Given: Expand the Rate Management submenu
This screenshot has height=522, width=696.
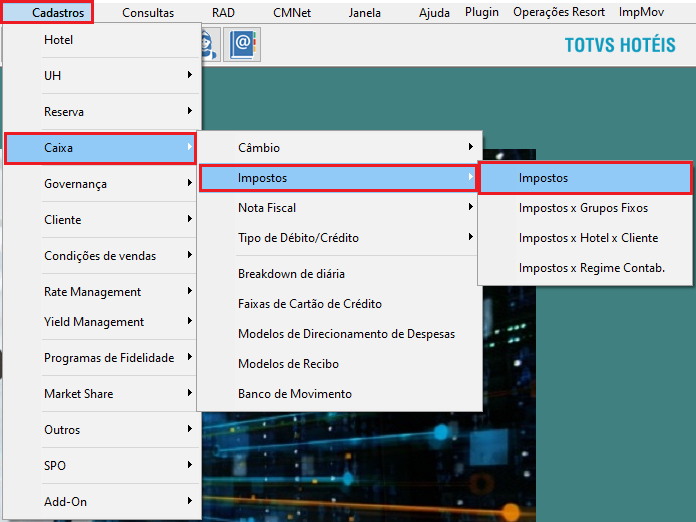Looking at the screenshot, I should pos(101,292).
